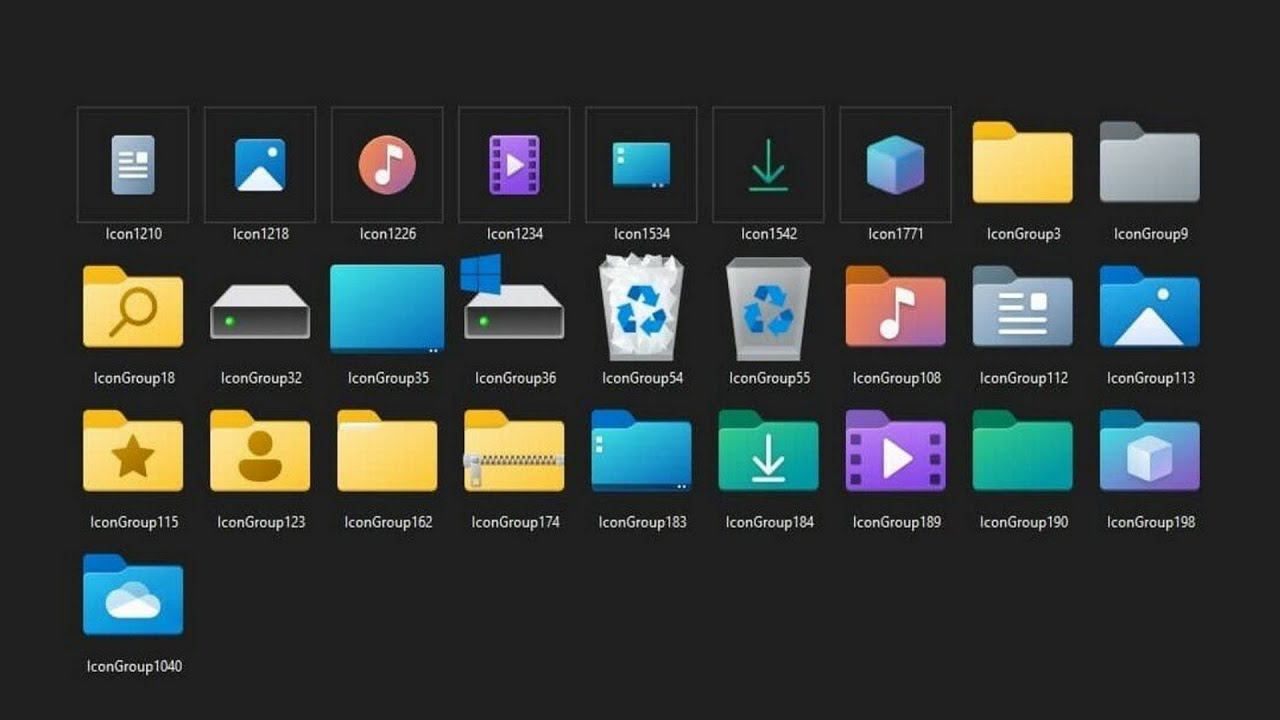Select the IconGroup55 empty recycle bin
Screen dimensions: 1280x720
pyautogui.click(x=768, y=308)
